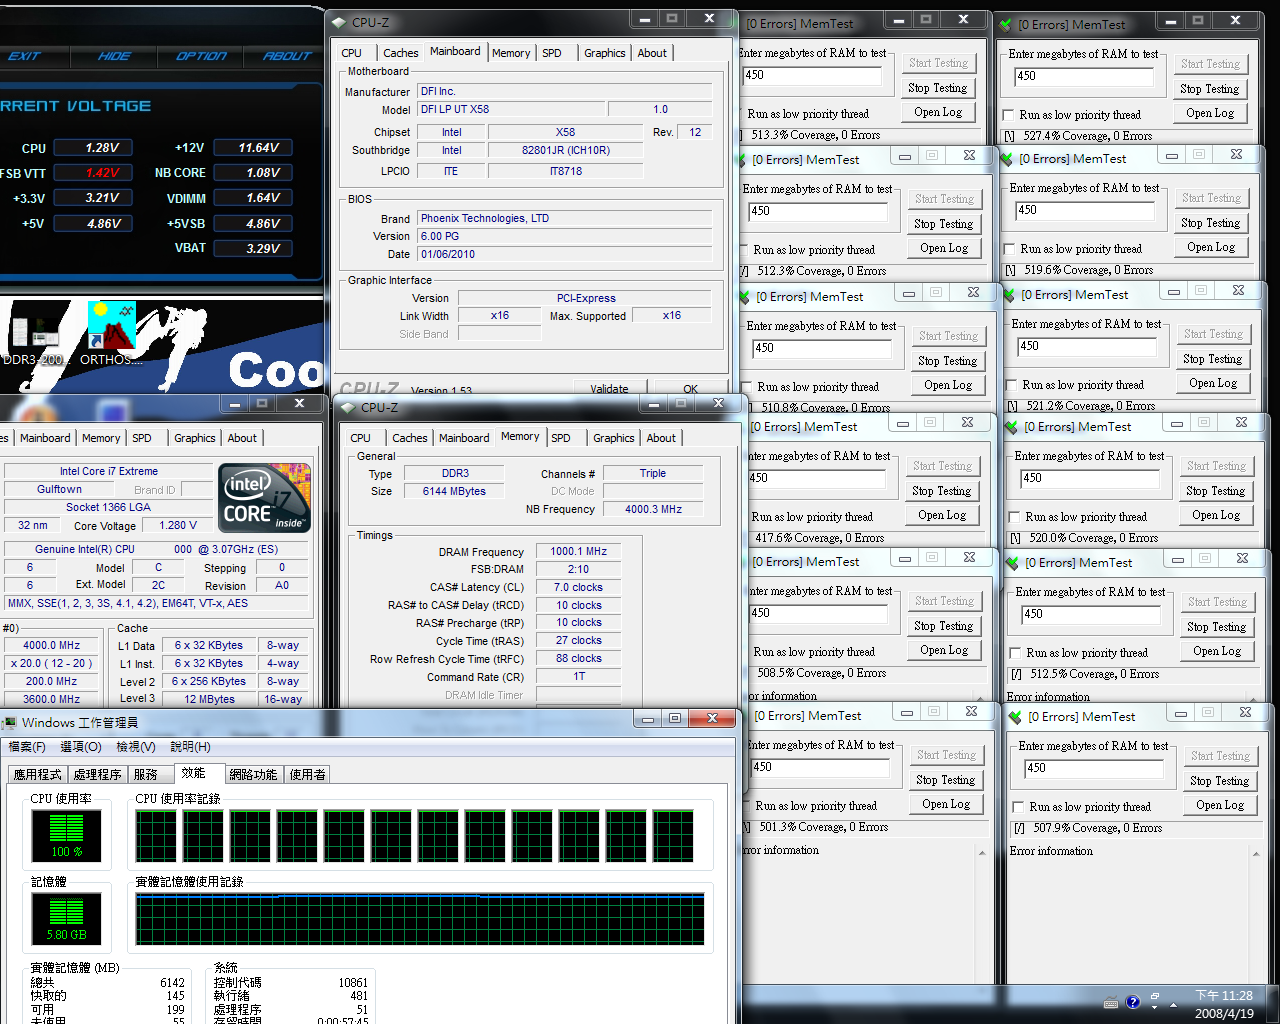Click the CPU-Z Memory window title icon

click(348, 407)
